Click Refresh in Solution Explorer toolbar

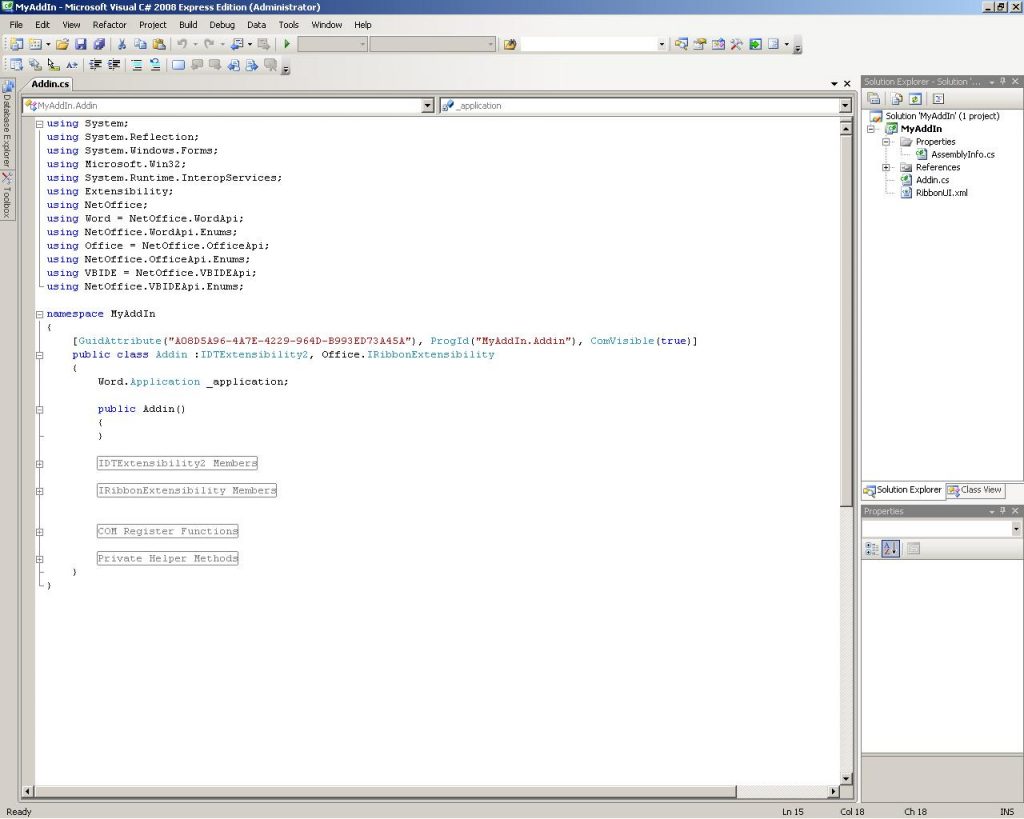915,99
